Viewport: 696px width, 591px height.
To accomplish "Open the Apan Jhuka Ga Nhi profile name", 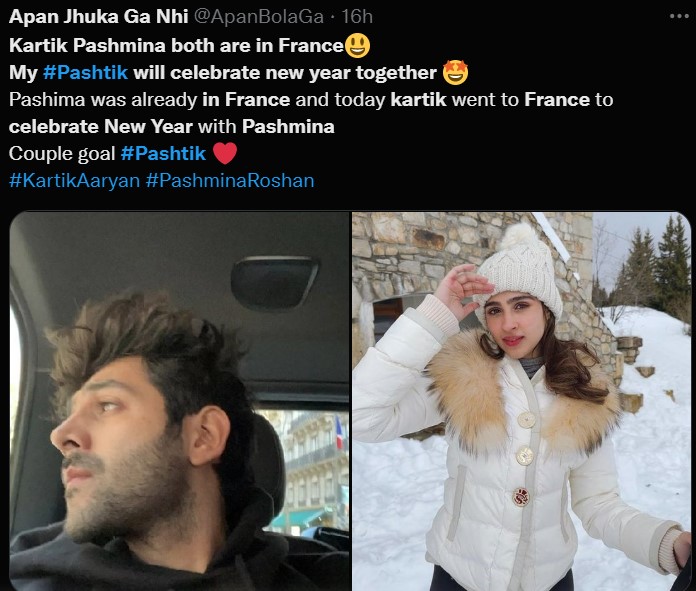I will point(99,17).
